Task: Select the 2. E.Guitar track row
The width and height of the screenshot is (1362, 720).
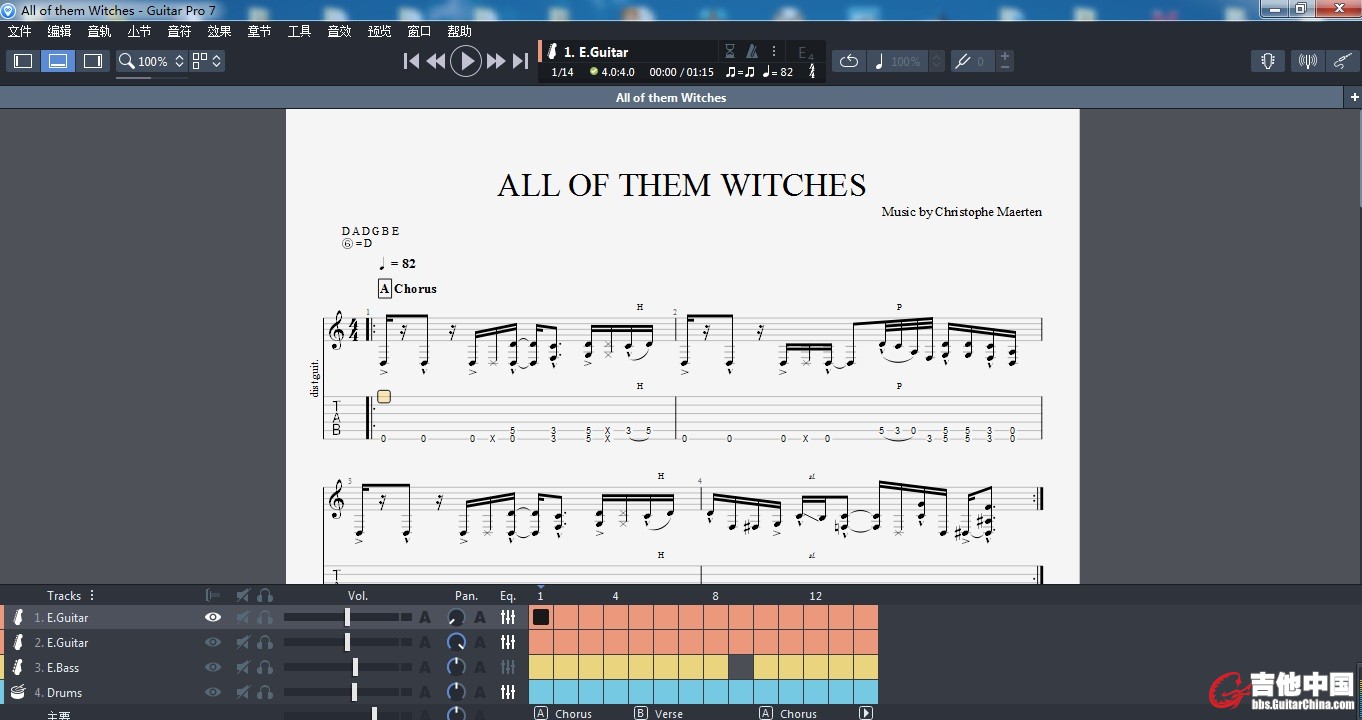Action: pyautogui.click(x=264, y=642)
